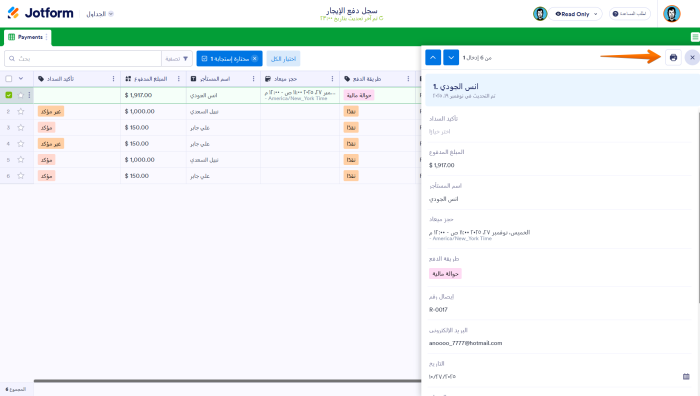700x396 pixels.
Task: Click the appointment icon of the حجز ميعاد column
Action: [268, 79]
